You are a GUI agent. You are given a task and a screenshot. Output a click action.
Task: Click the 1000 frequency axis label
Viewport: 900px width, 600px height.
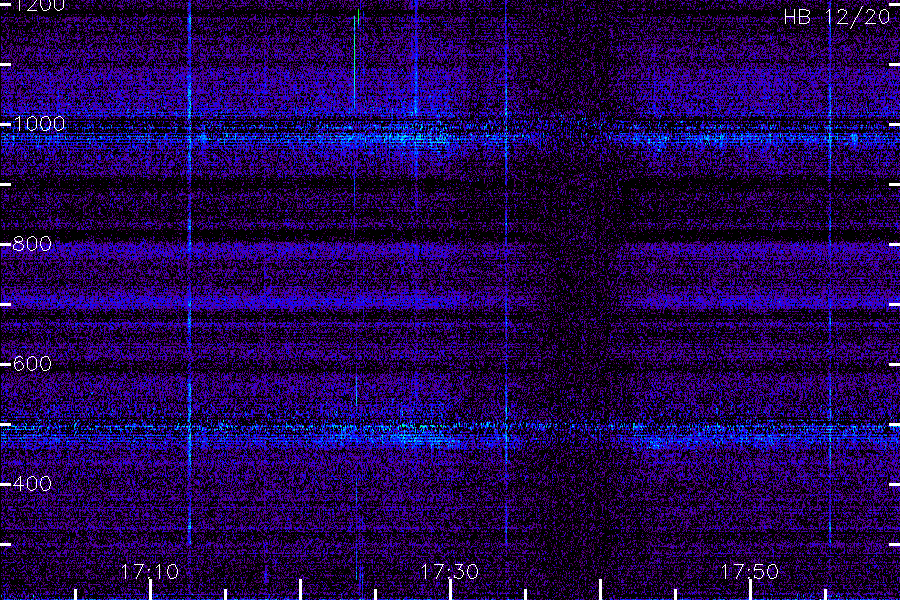(x=38, y=124)
